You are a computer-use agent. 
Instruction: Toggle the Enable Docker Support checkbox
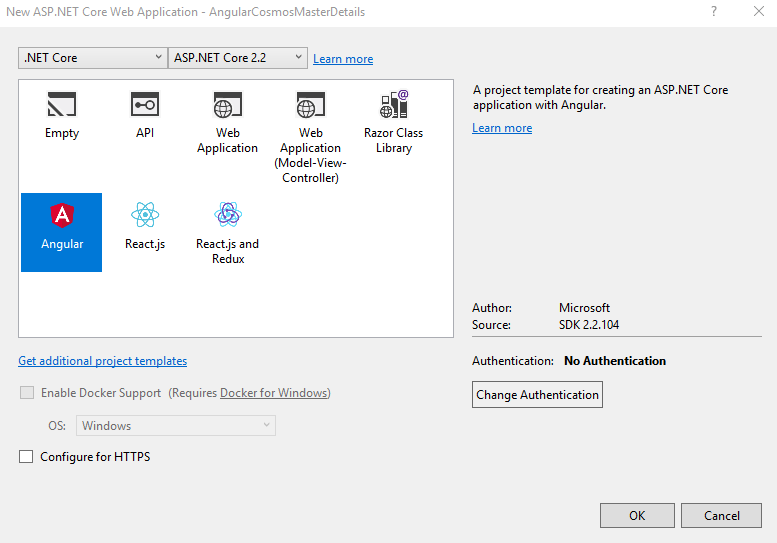27,393
